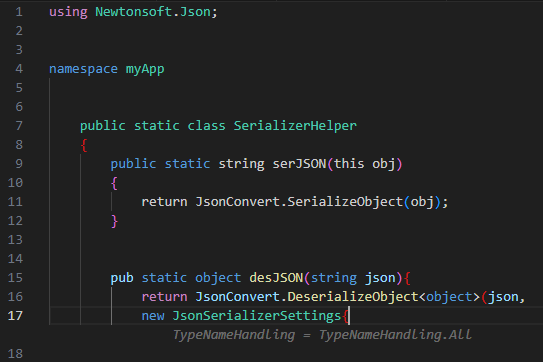543x362 pixels.
Task: Click the 'object' return type on line 15
Action: coord(218,278)
